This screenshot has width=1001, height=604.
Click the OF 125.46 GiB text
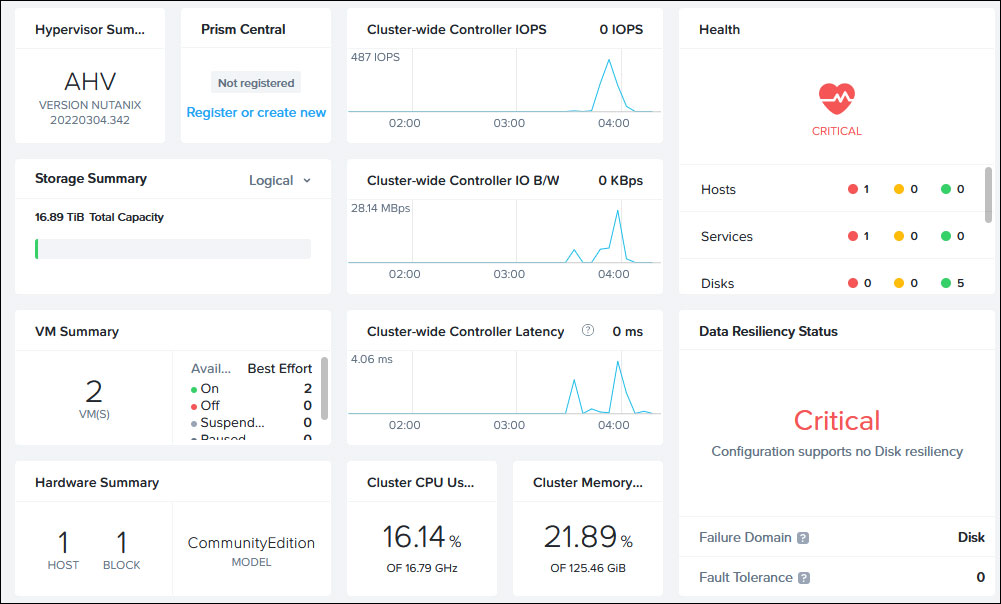coord(588,568)
